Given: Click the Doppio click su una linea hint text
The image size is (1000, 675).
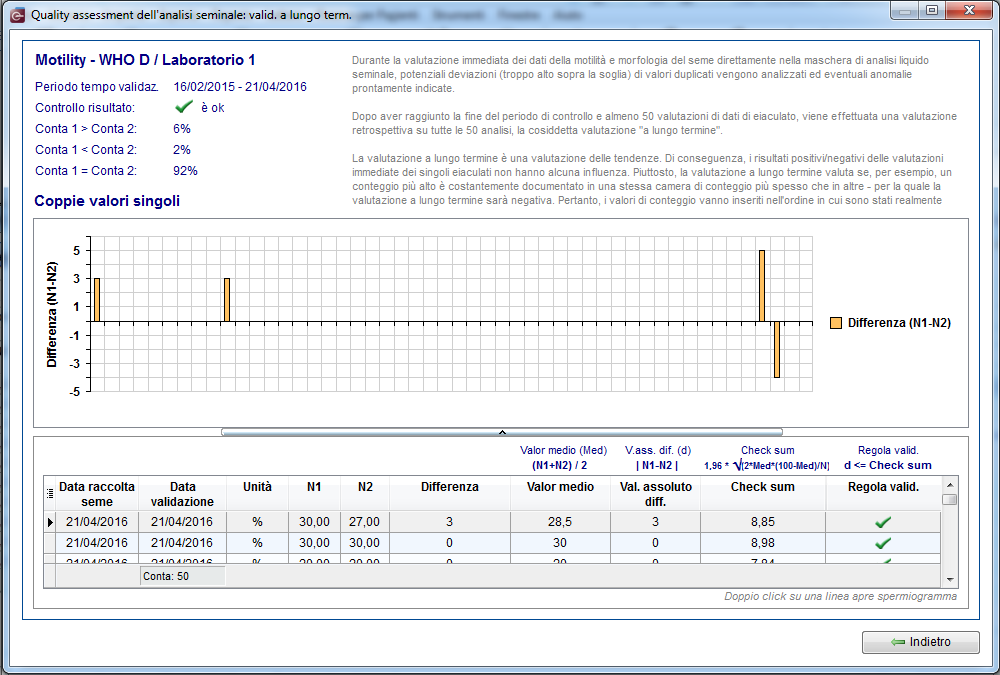Looking at the screenshot, I should [x=841, y=596].
